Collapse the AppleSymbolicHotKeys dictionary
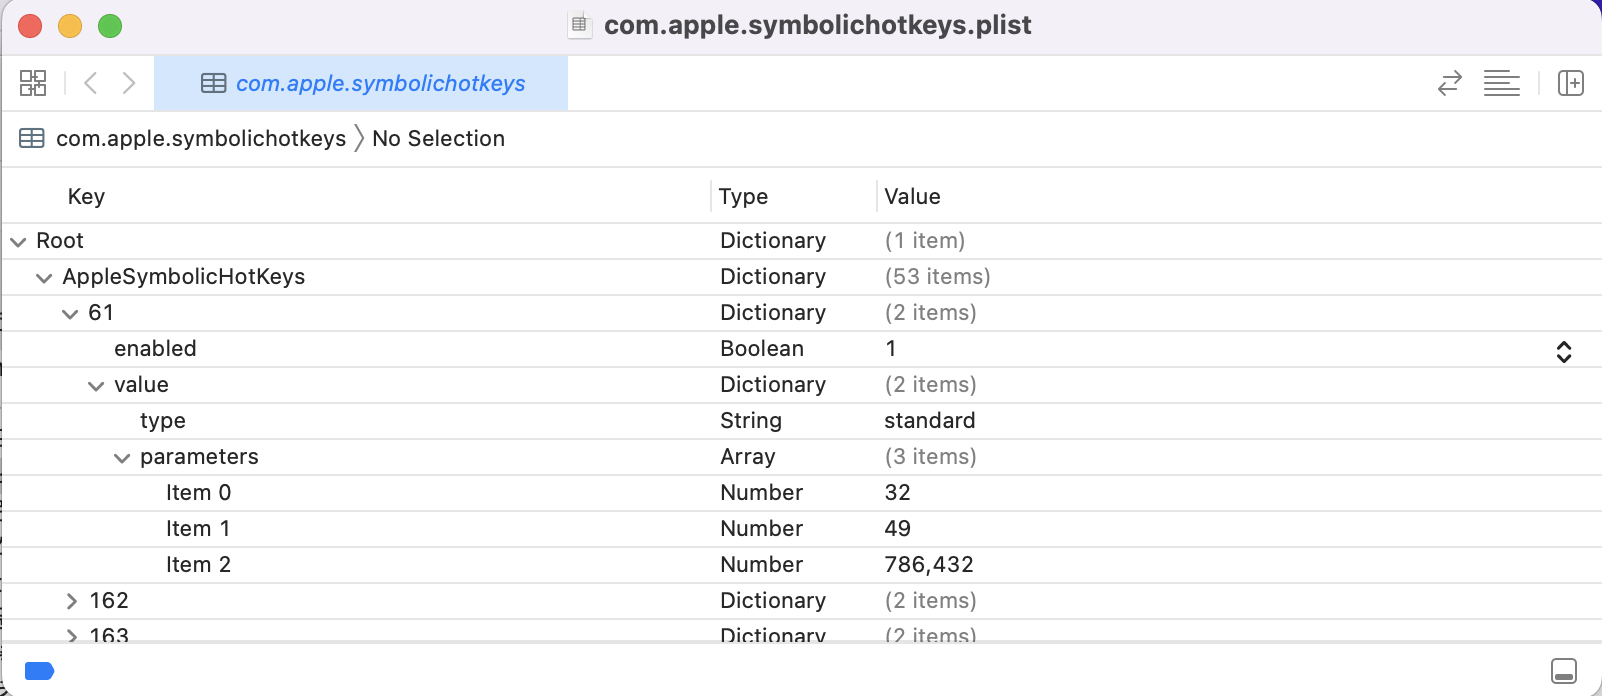 [44, 277]
